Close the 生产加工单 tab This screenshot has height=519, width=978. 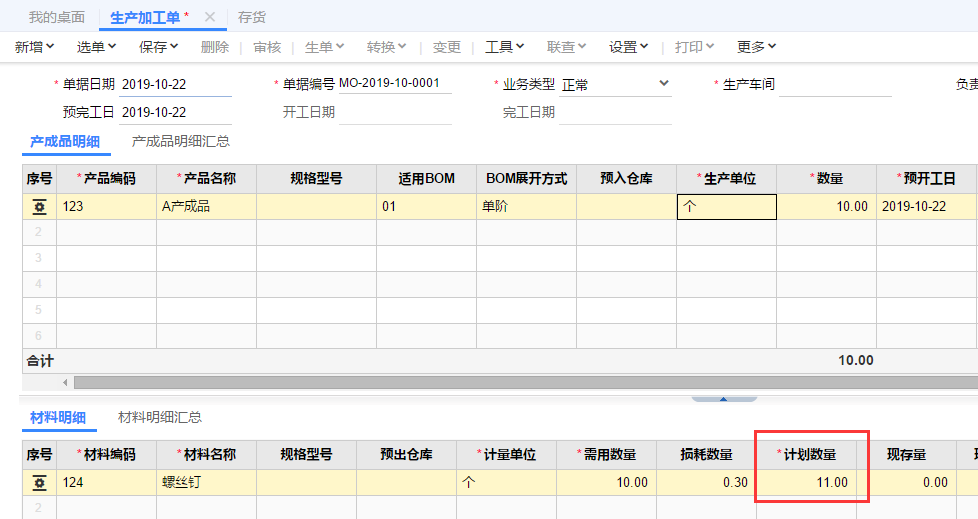[x=209, y=17]
